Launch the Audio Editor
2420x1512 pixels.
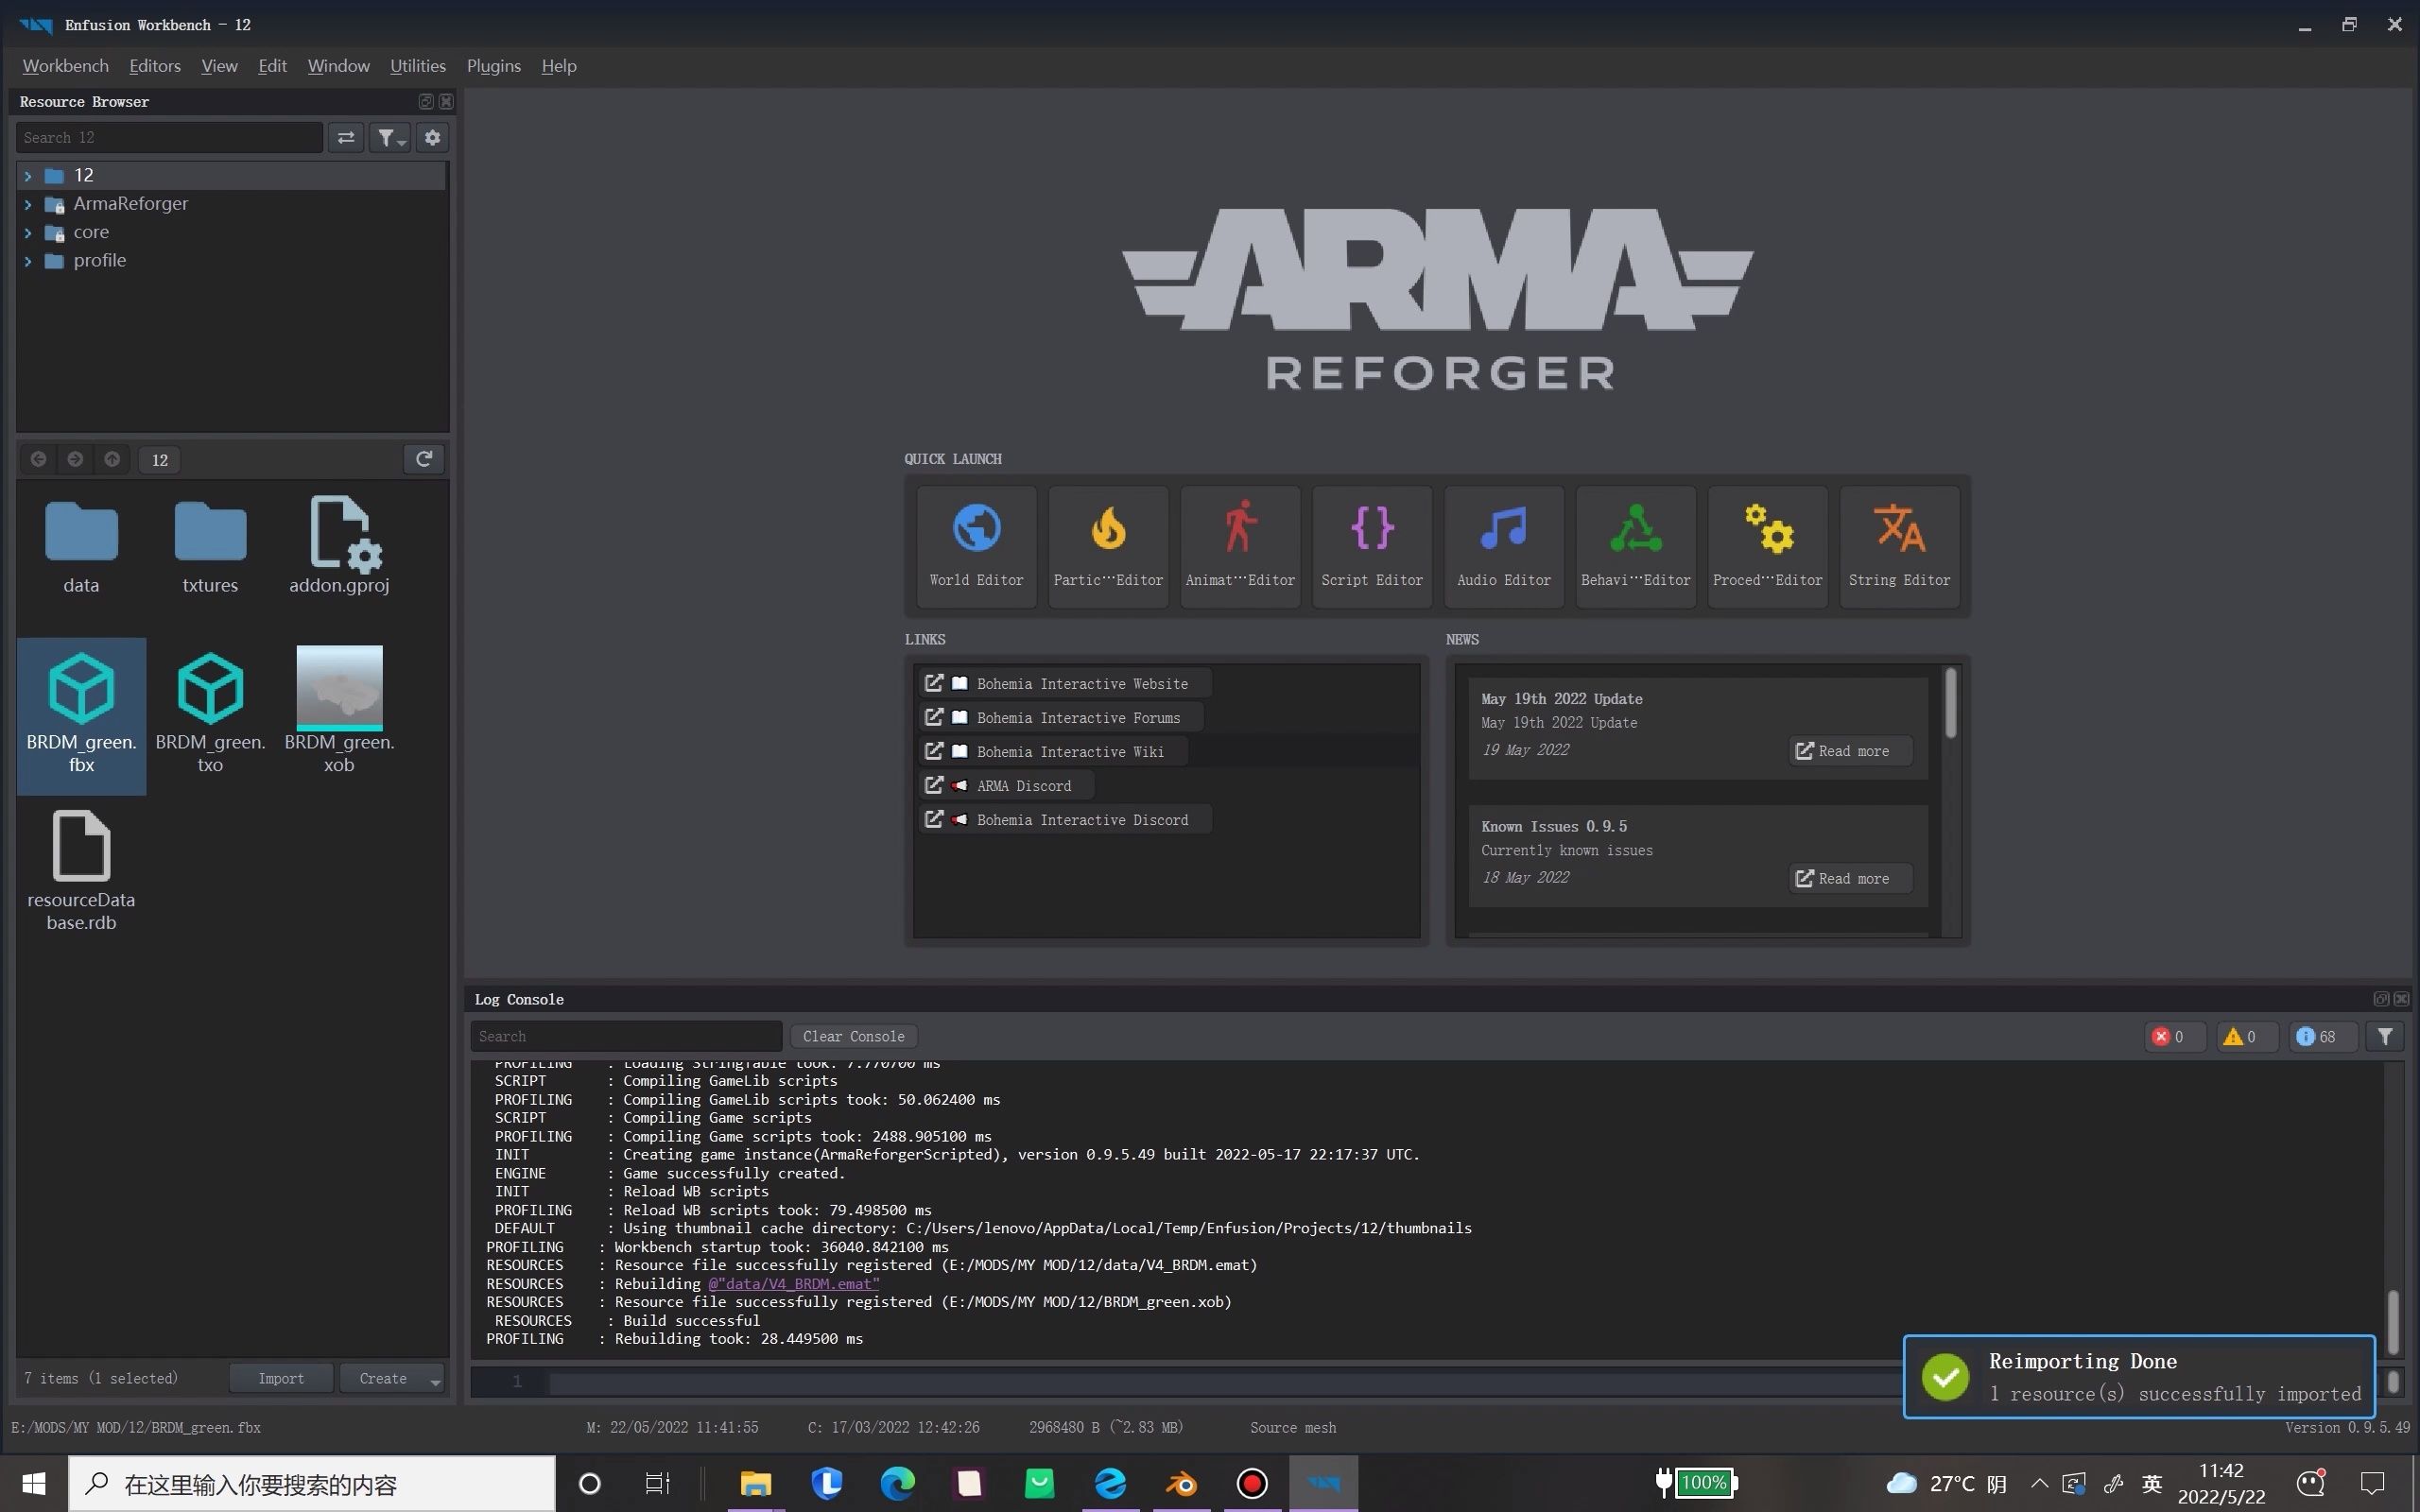pos(1504,546)
